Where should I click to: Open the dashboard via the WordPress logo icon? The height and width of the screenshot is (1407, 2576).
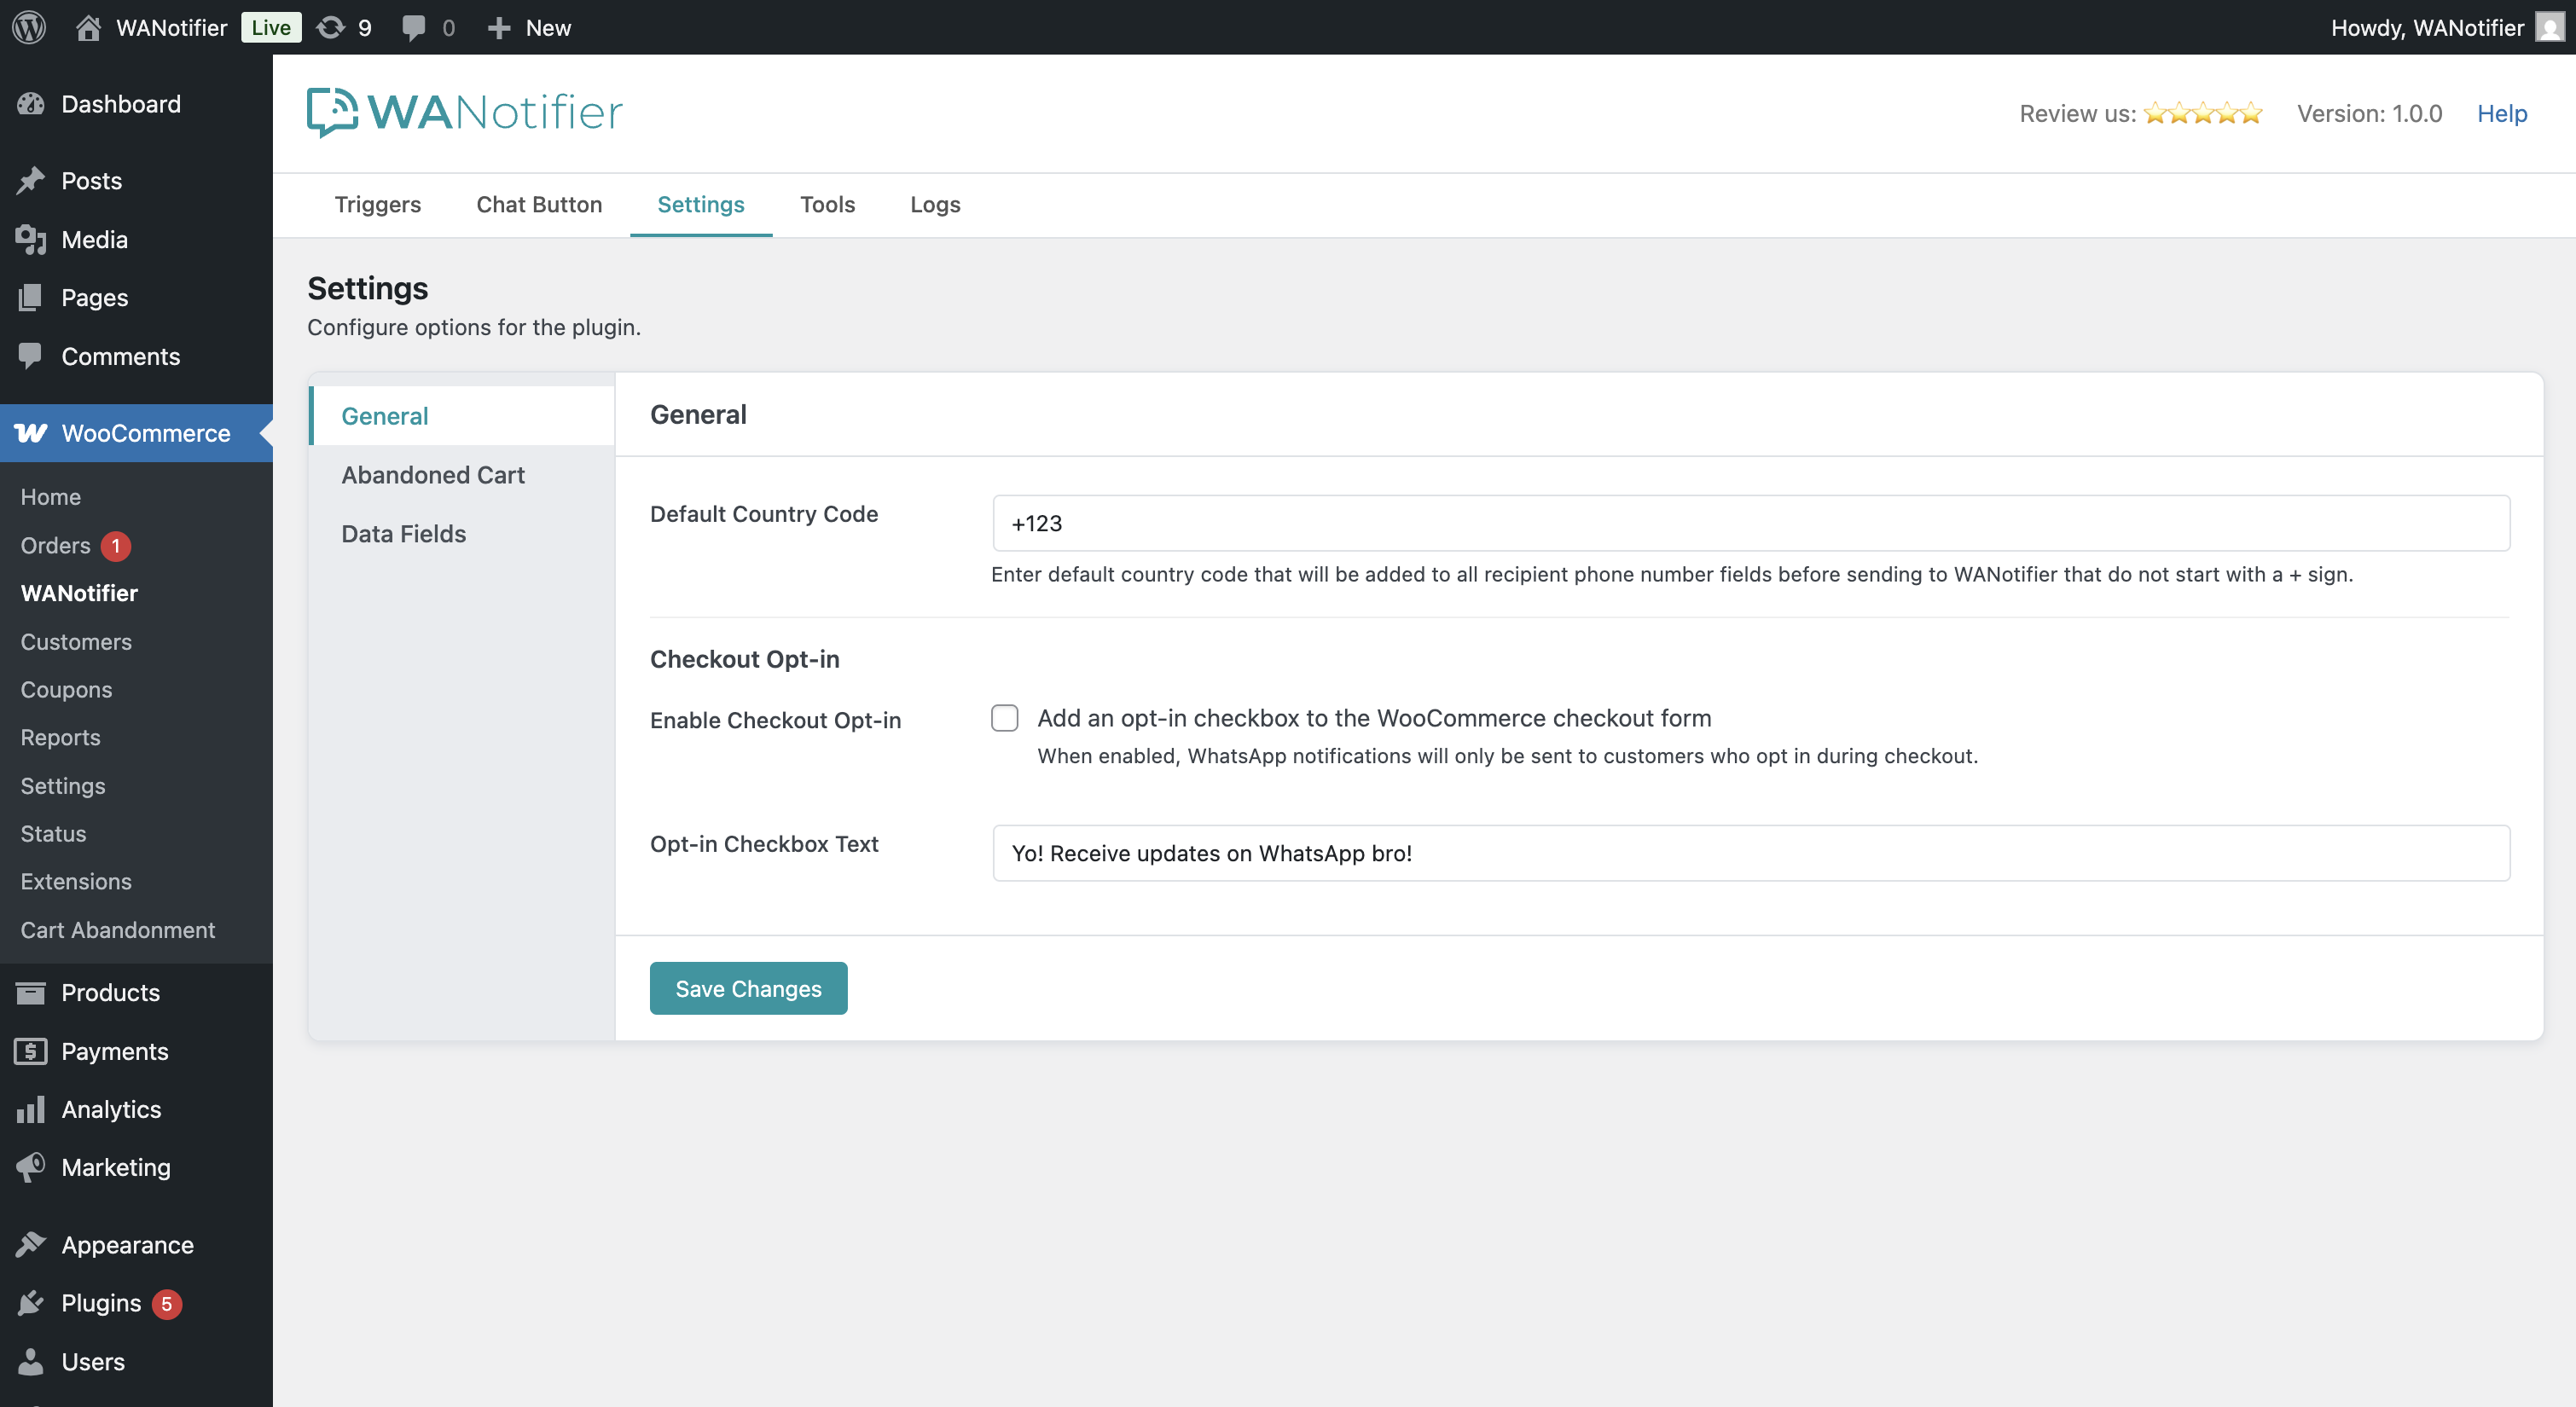pyautogui.click(x=28, y=27)
